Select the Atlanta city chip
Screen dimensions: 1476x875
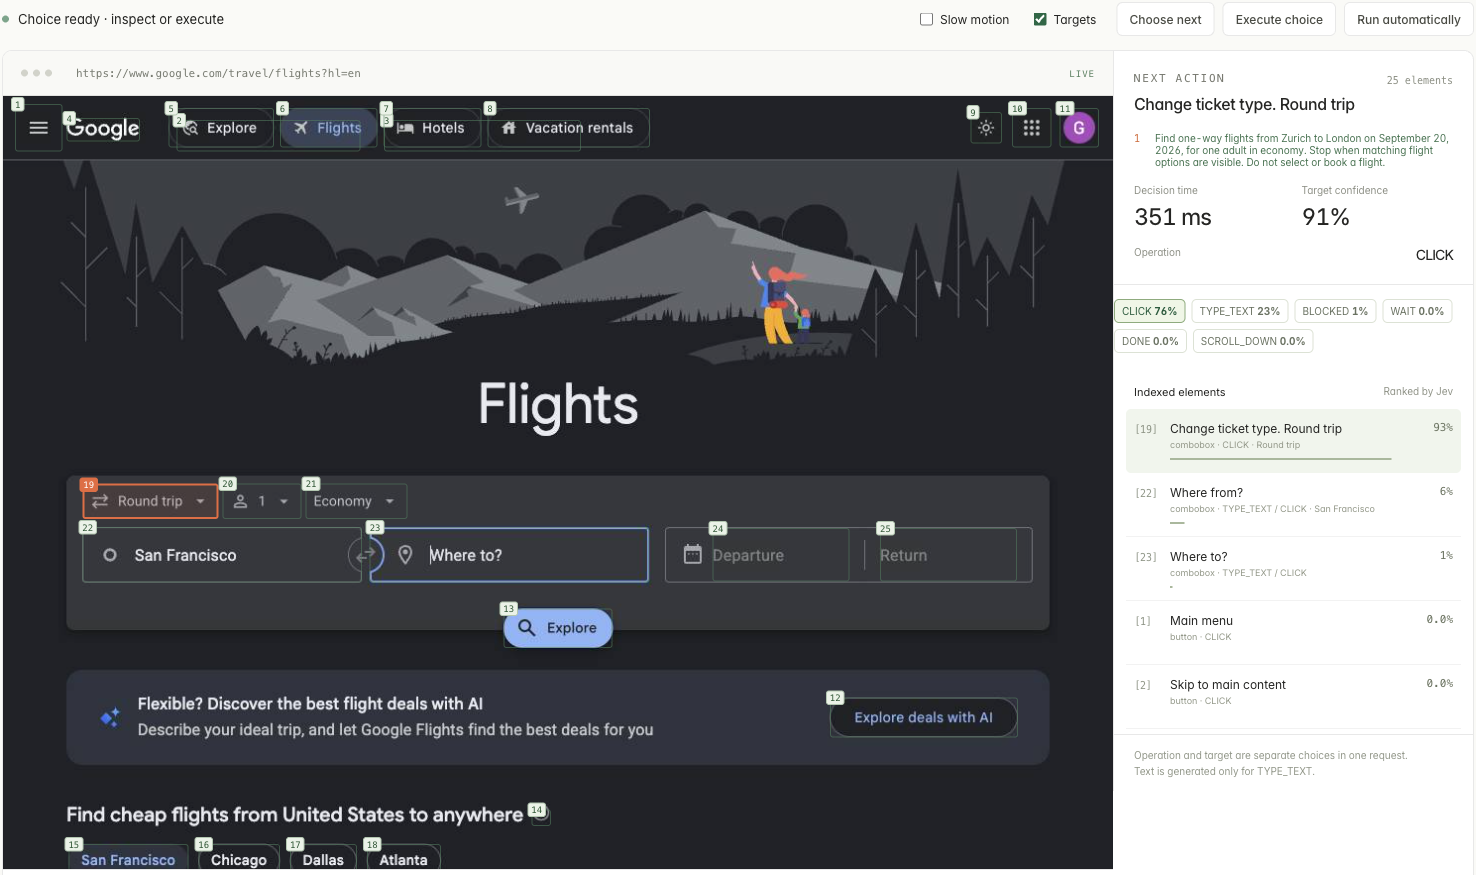(x=403, y=859)
